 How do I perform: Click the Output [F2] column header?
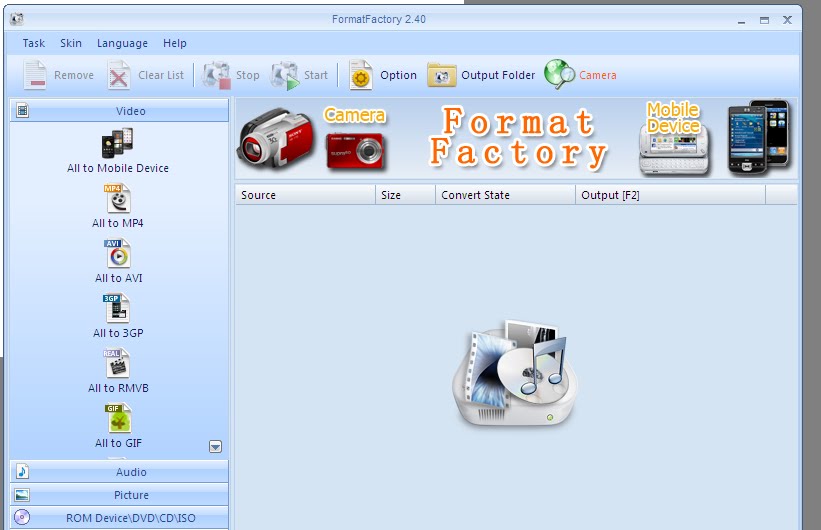point(671,195)
